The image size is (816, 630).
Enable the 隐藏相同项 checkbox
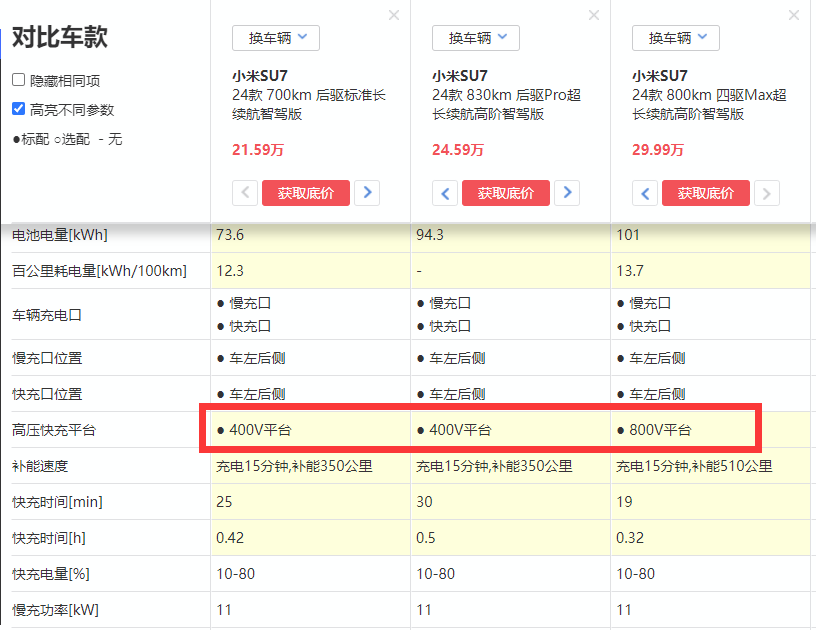pos(19,80)
